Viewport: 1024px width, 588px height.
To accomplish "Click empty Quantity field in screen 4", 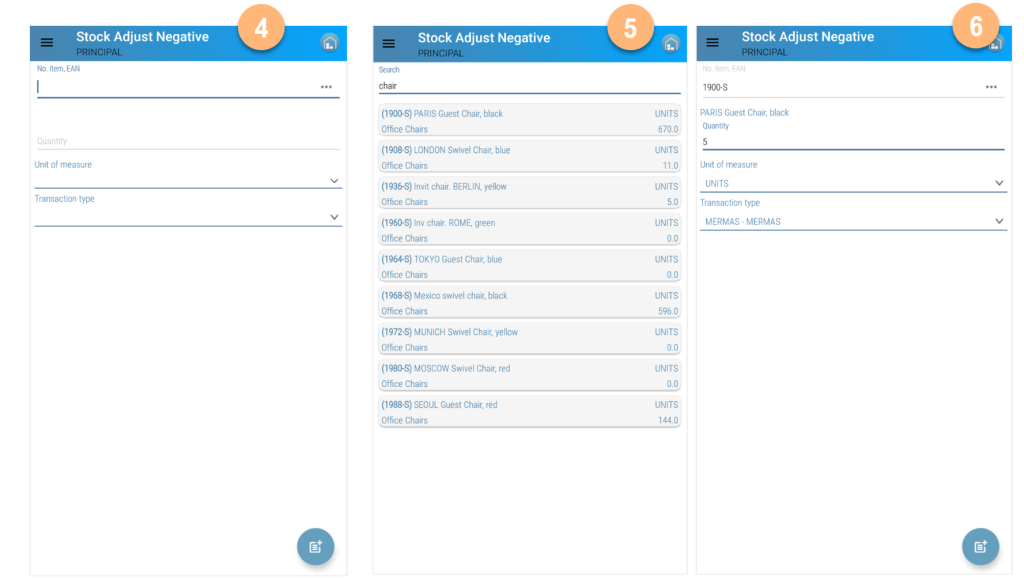I will coord(188,141).
